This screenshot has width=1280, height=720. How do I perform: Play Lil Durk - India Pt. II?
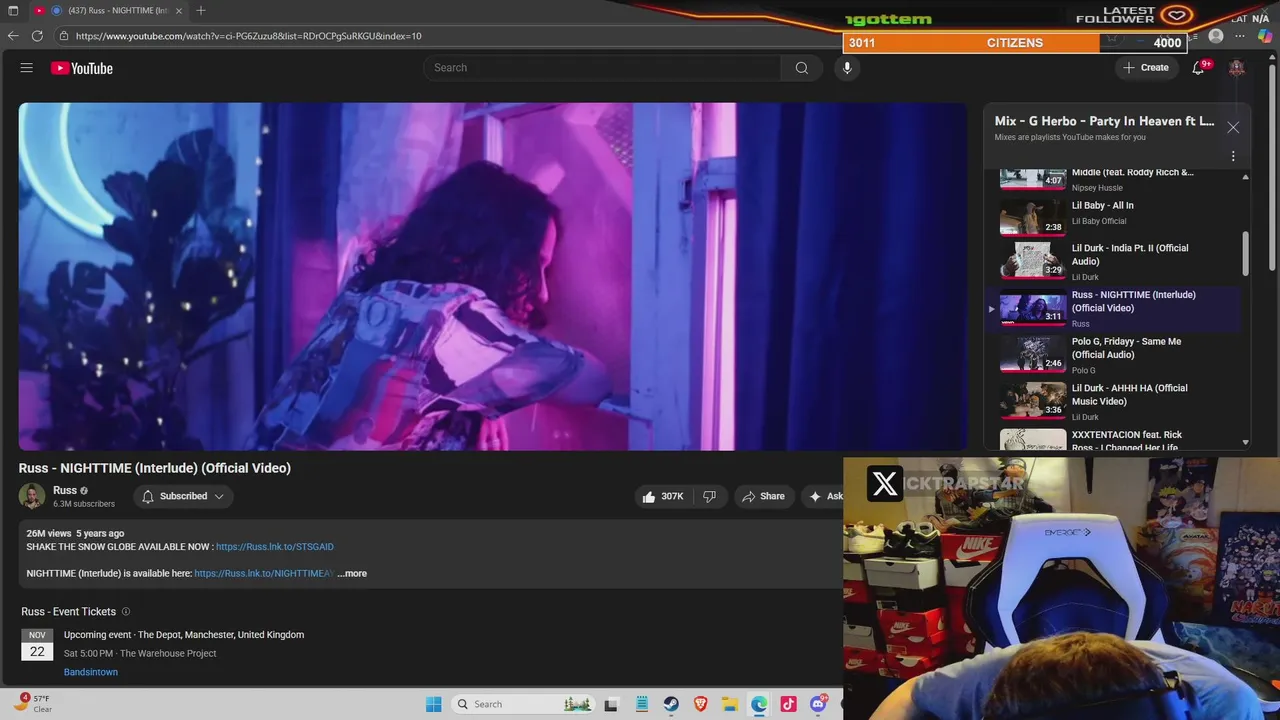(x=1115, y=261)
